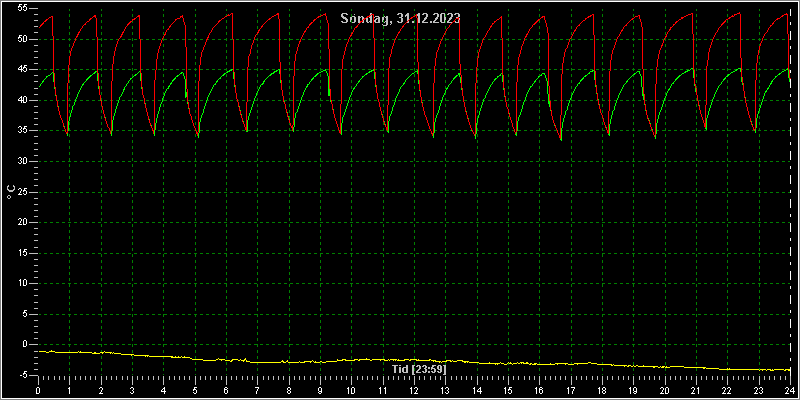The width and height of the screenshot is (800, 400).
Task: Click the °C unit label on the axis
Action: (10, 192)
